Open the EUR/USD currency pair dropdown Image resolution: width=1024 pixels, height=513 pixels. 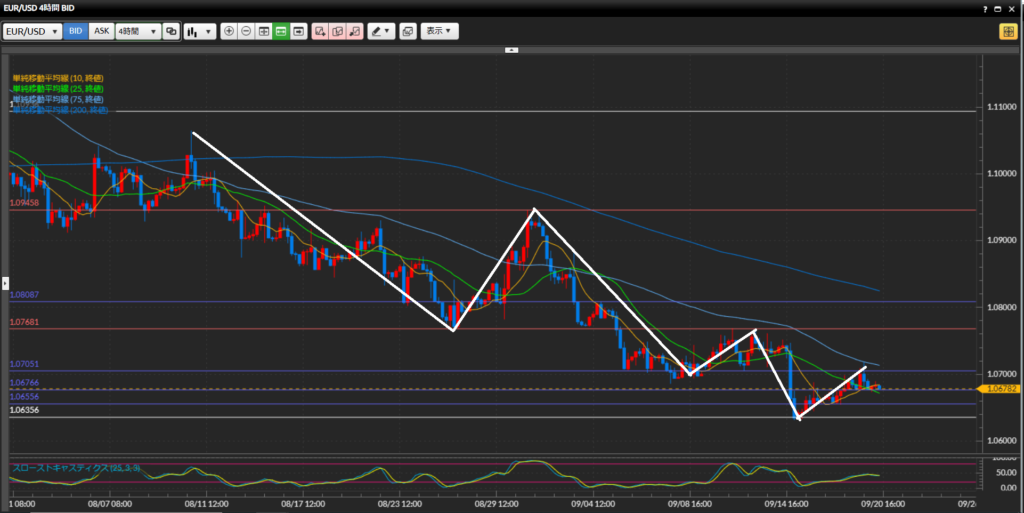31,31
